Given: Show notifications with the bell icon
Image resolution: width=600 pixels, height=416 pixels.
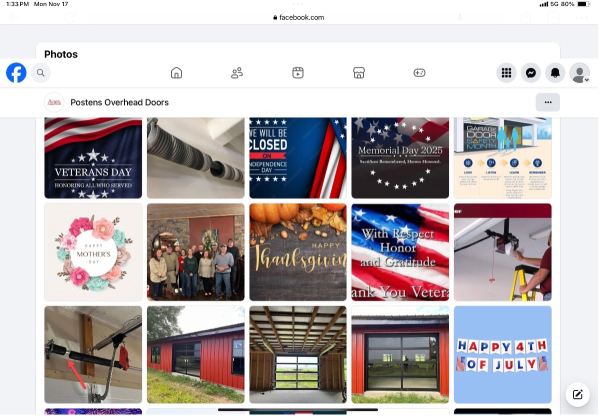Looking at the screenshot, I should click(x=555, y=73).
